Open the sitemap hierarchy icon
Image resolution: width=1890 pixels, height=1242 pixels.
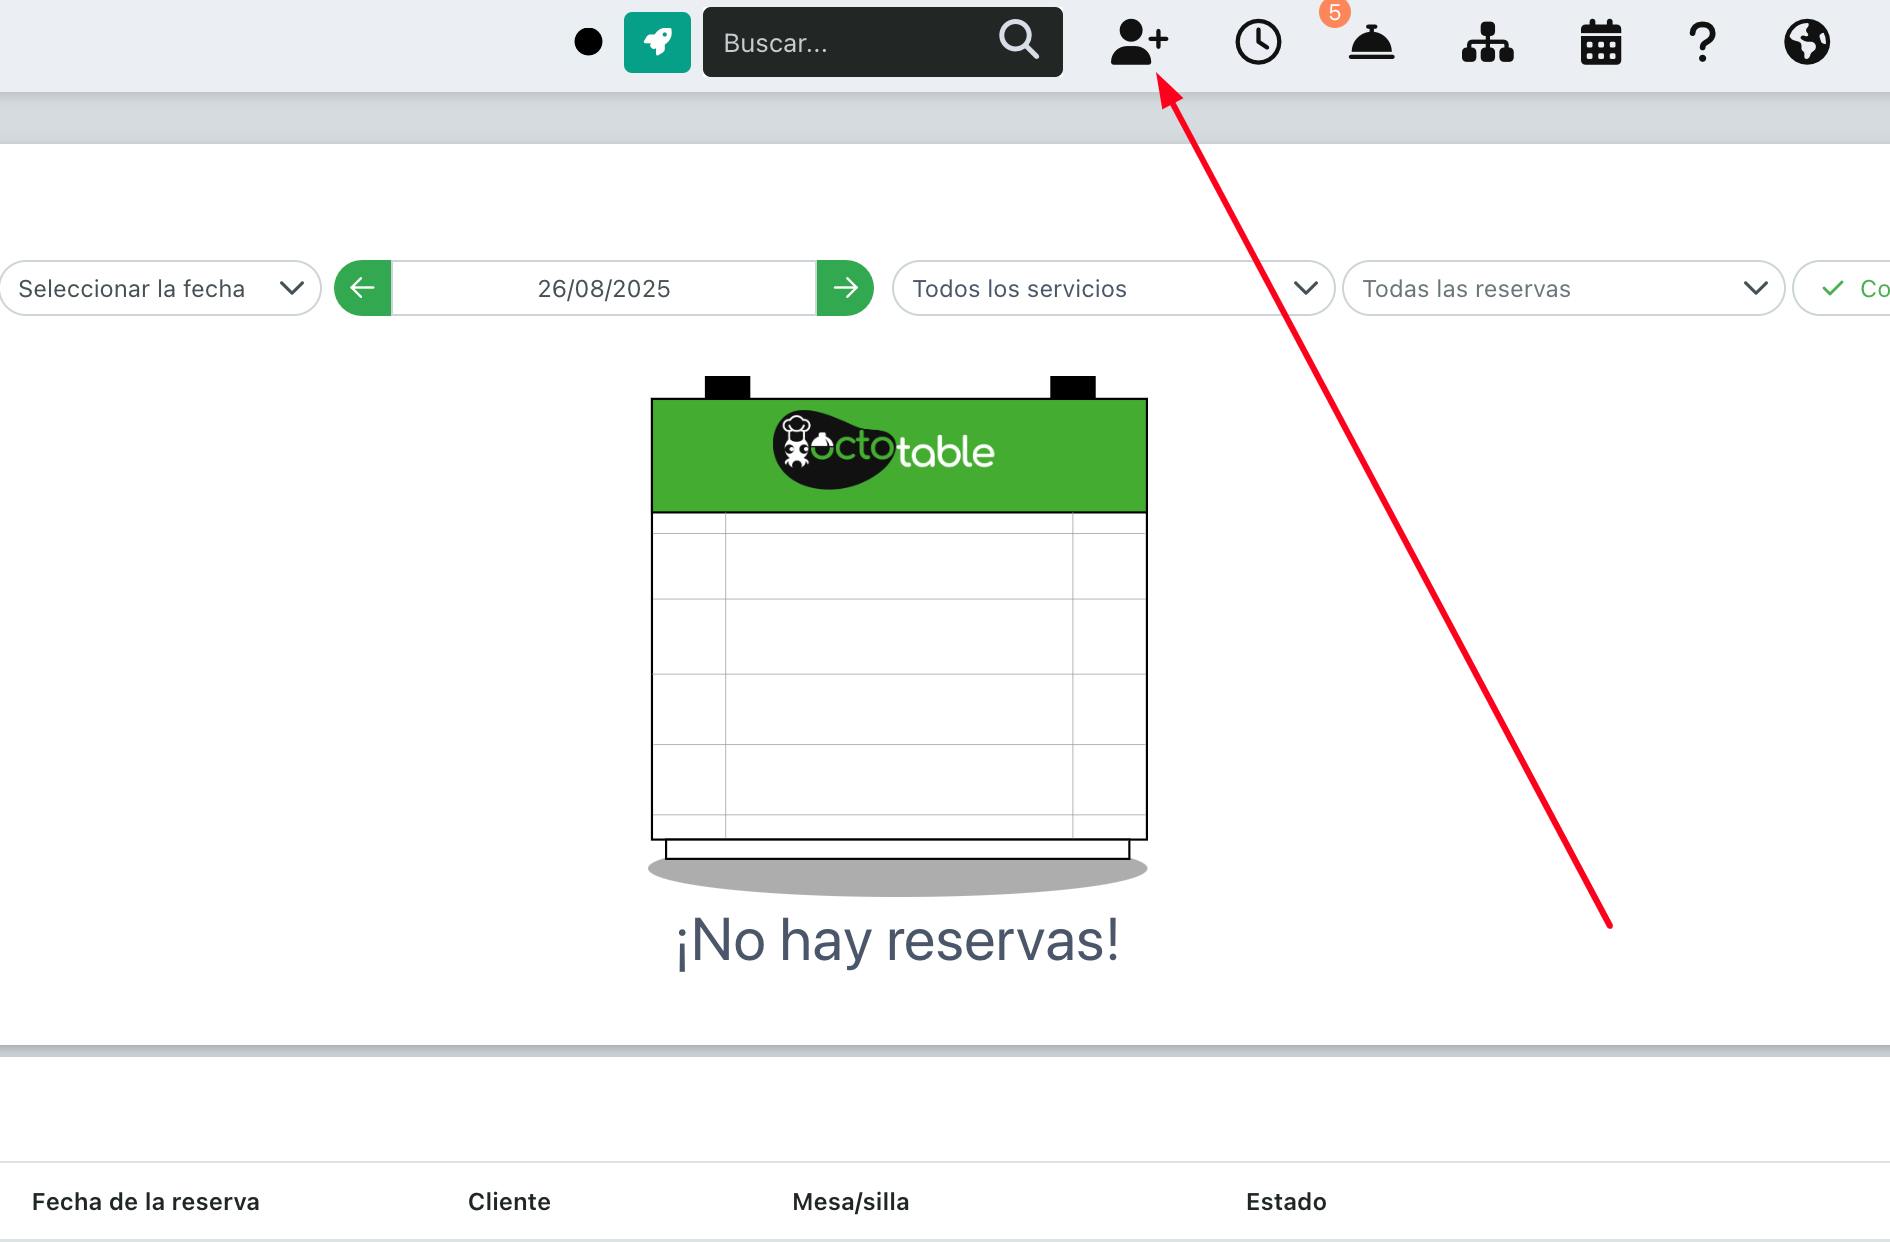coord(1488,43)
